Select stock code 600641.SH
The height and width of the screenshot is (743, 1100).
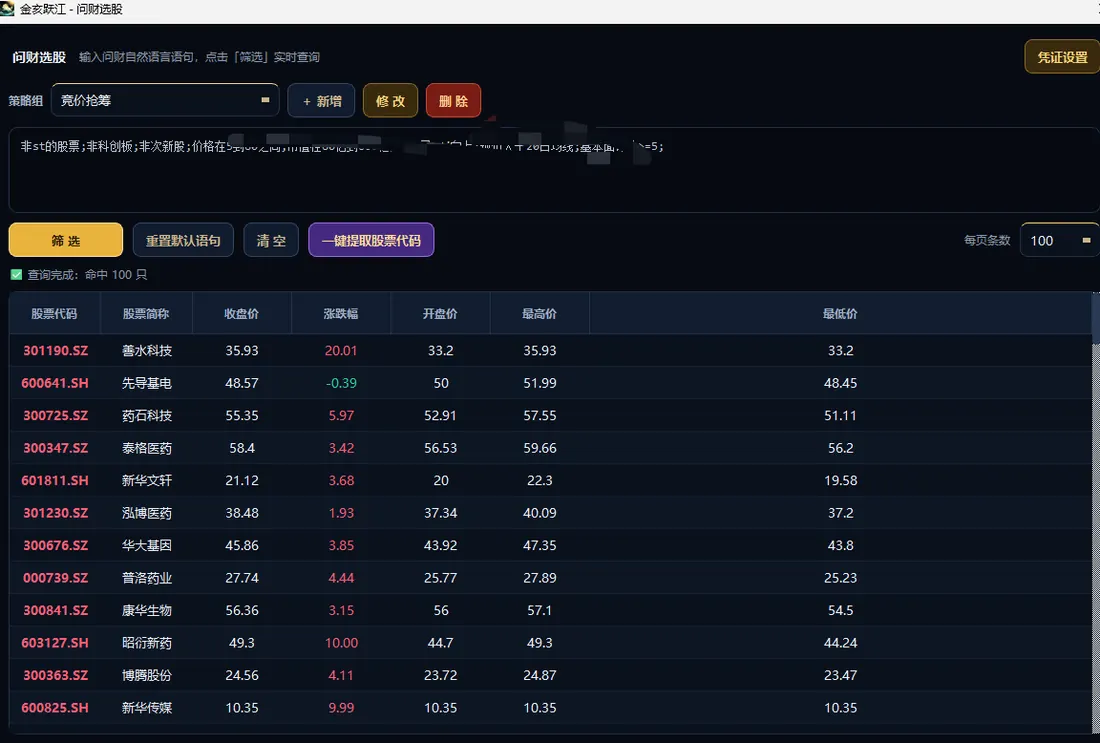[55, 383]
